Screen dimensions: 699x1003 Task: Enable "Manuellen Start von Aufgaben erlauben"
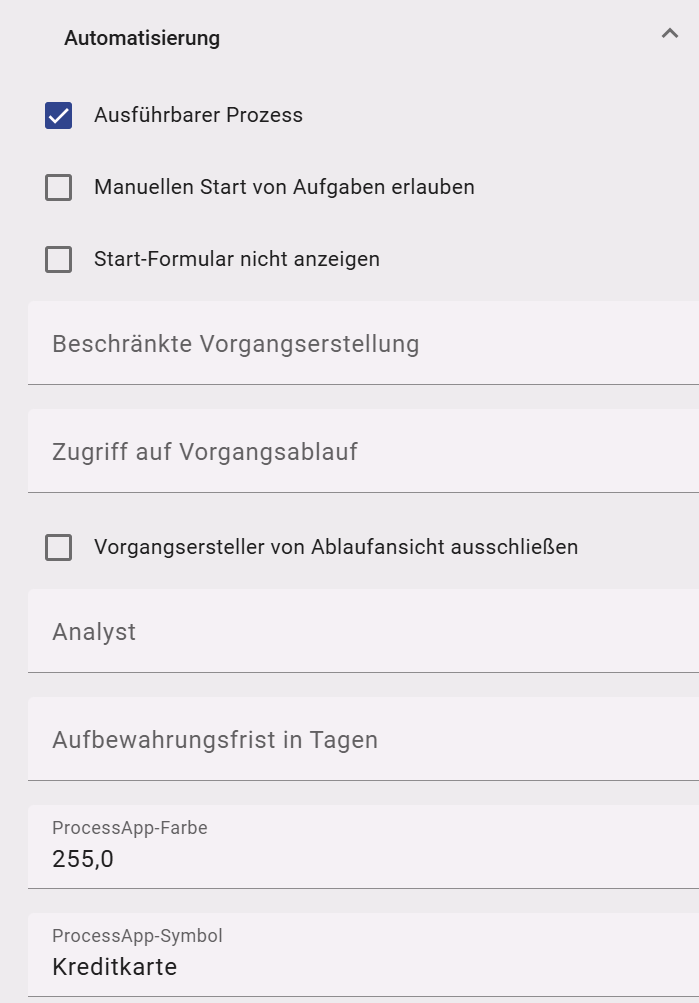58,187
